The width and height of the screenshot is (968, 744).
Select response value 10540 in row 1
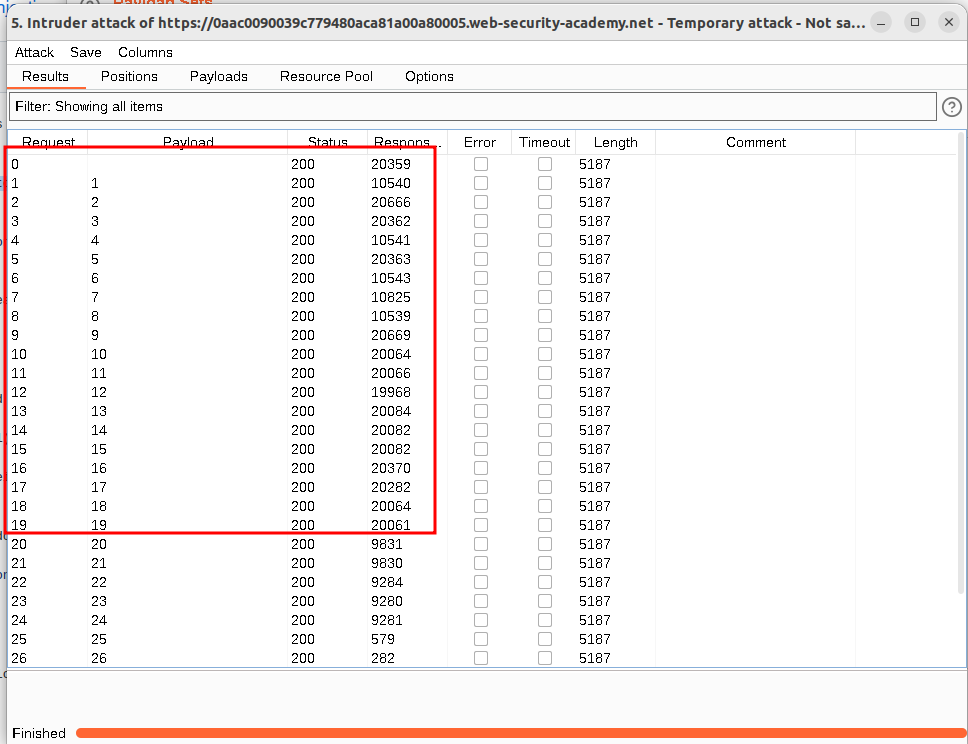[x=391, y=183]
